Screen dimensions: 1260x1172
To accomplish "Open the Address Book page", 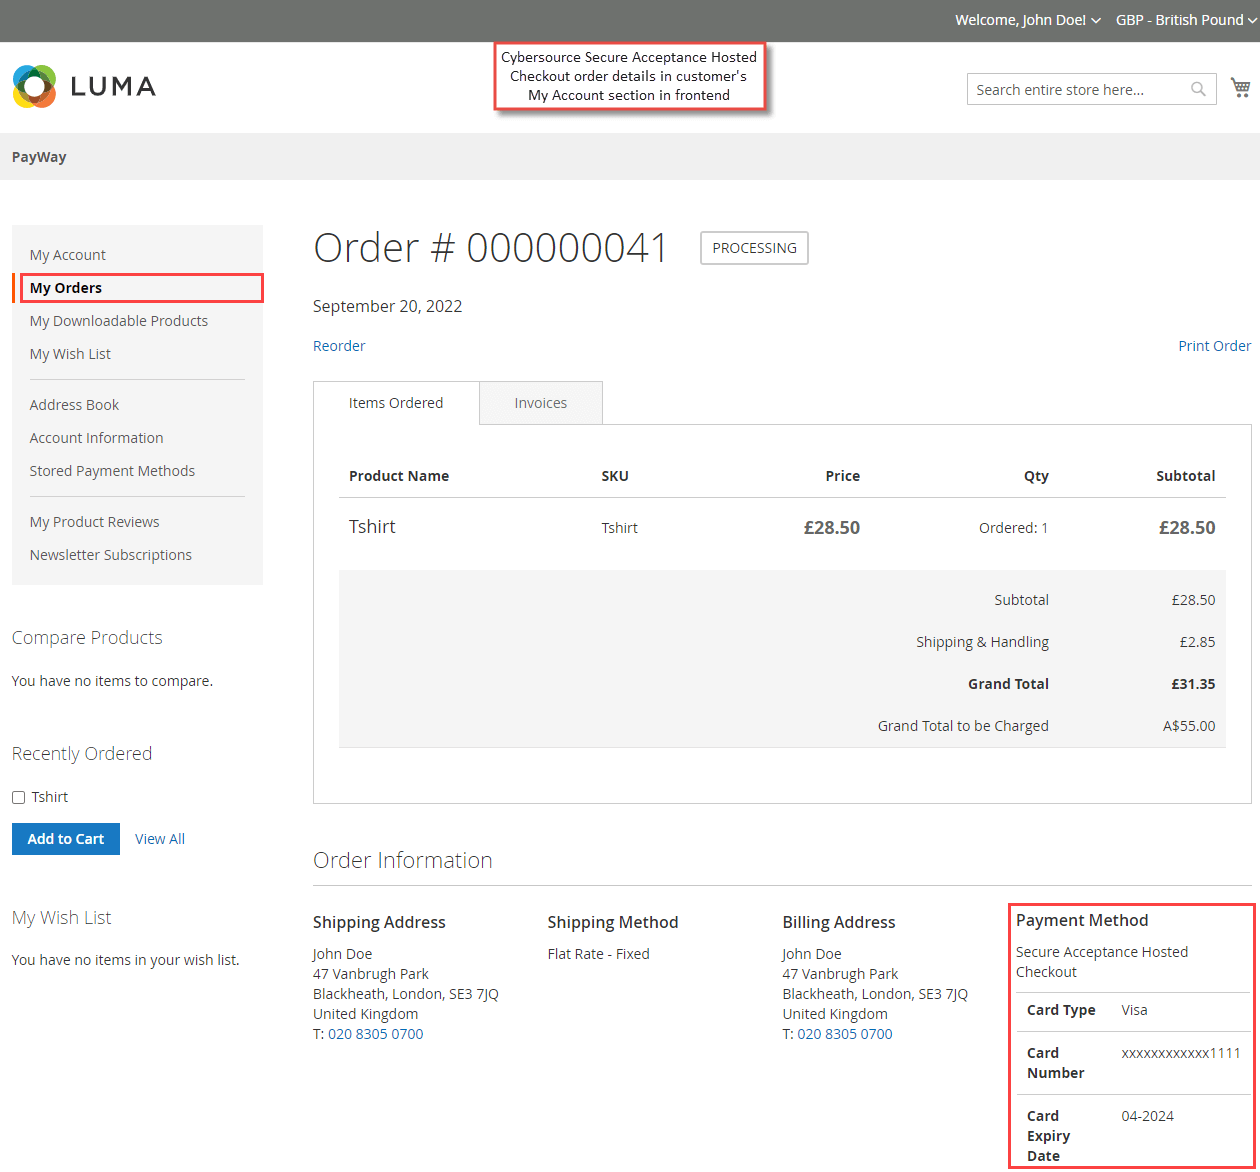I will (74, 405).
